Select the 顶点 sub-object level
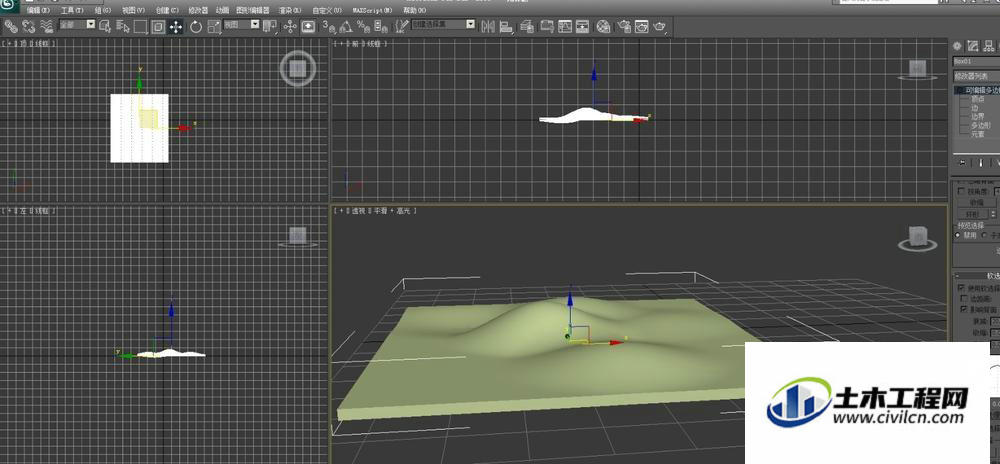This screenshot has width=1000, height=464. (978, 99)
